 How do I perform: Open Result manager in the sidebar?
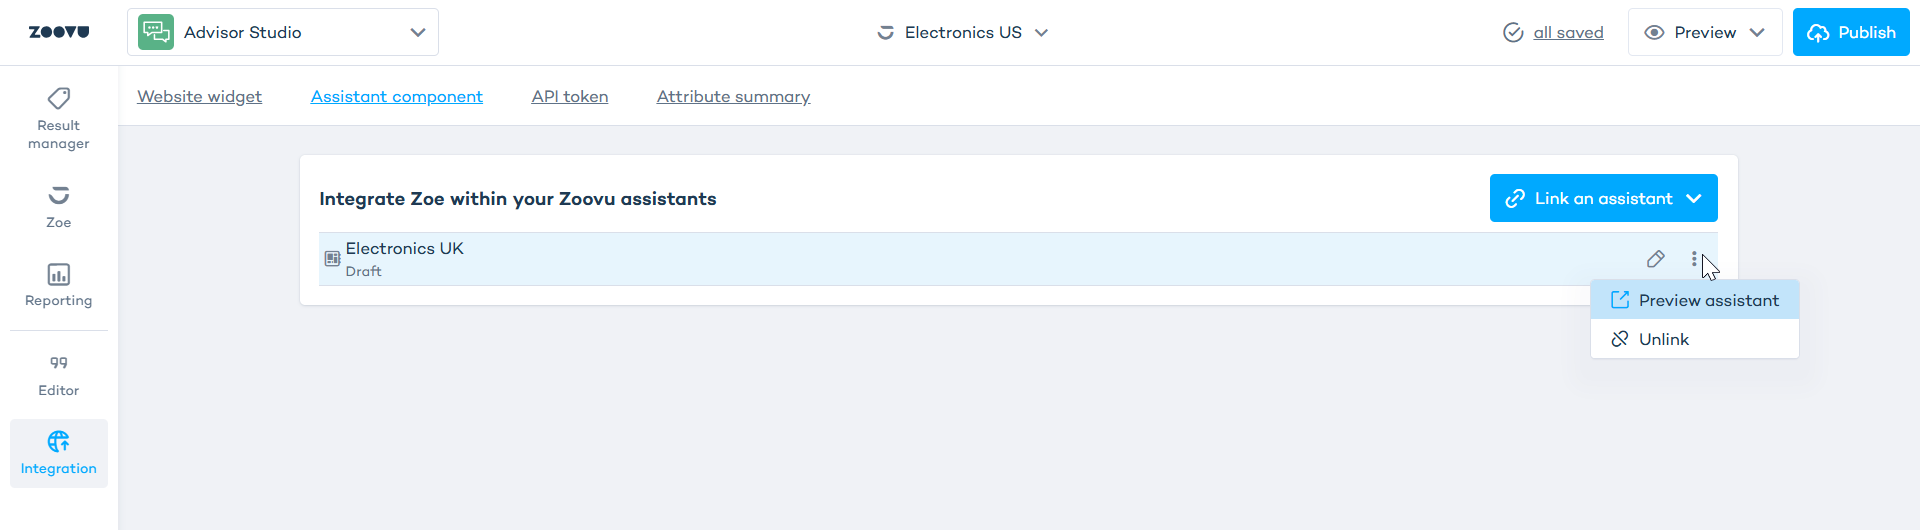59,118
